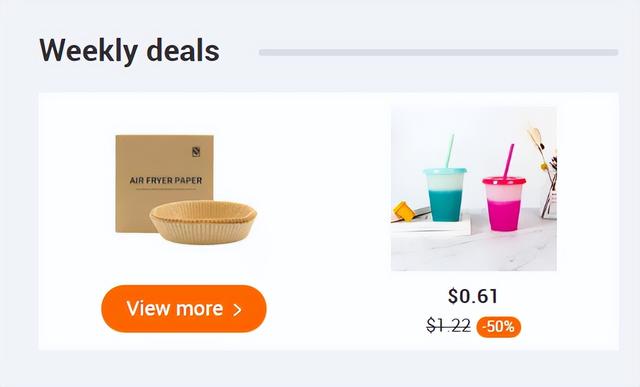Click the green straw of the teal cup
Viewport: 640px width, 387px height.
tap(450, 151)
